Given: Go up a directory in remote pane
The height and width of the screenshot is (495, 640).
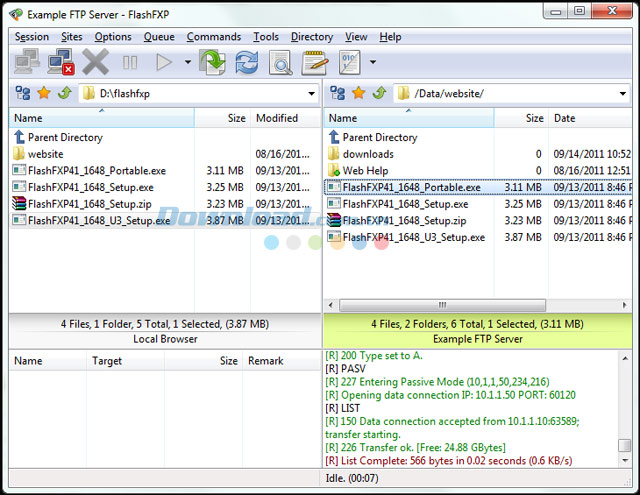Looking at the screenshot, I should tap(378, 94).
